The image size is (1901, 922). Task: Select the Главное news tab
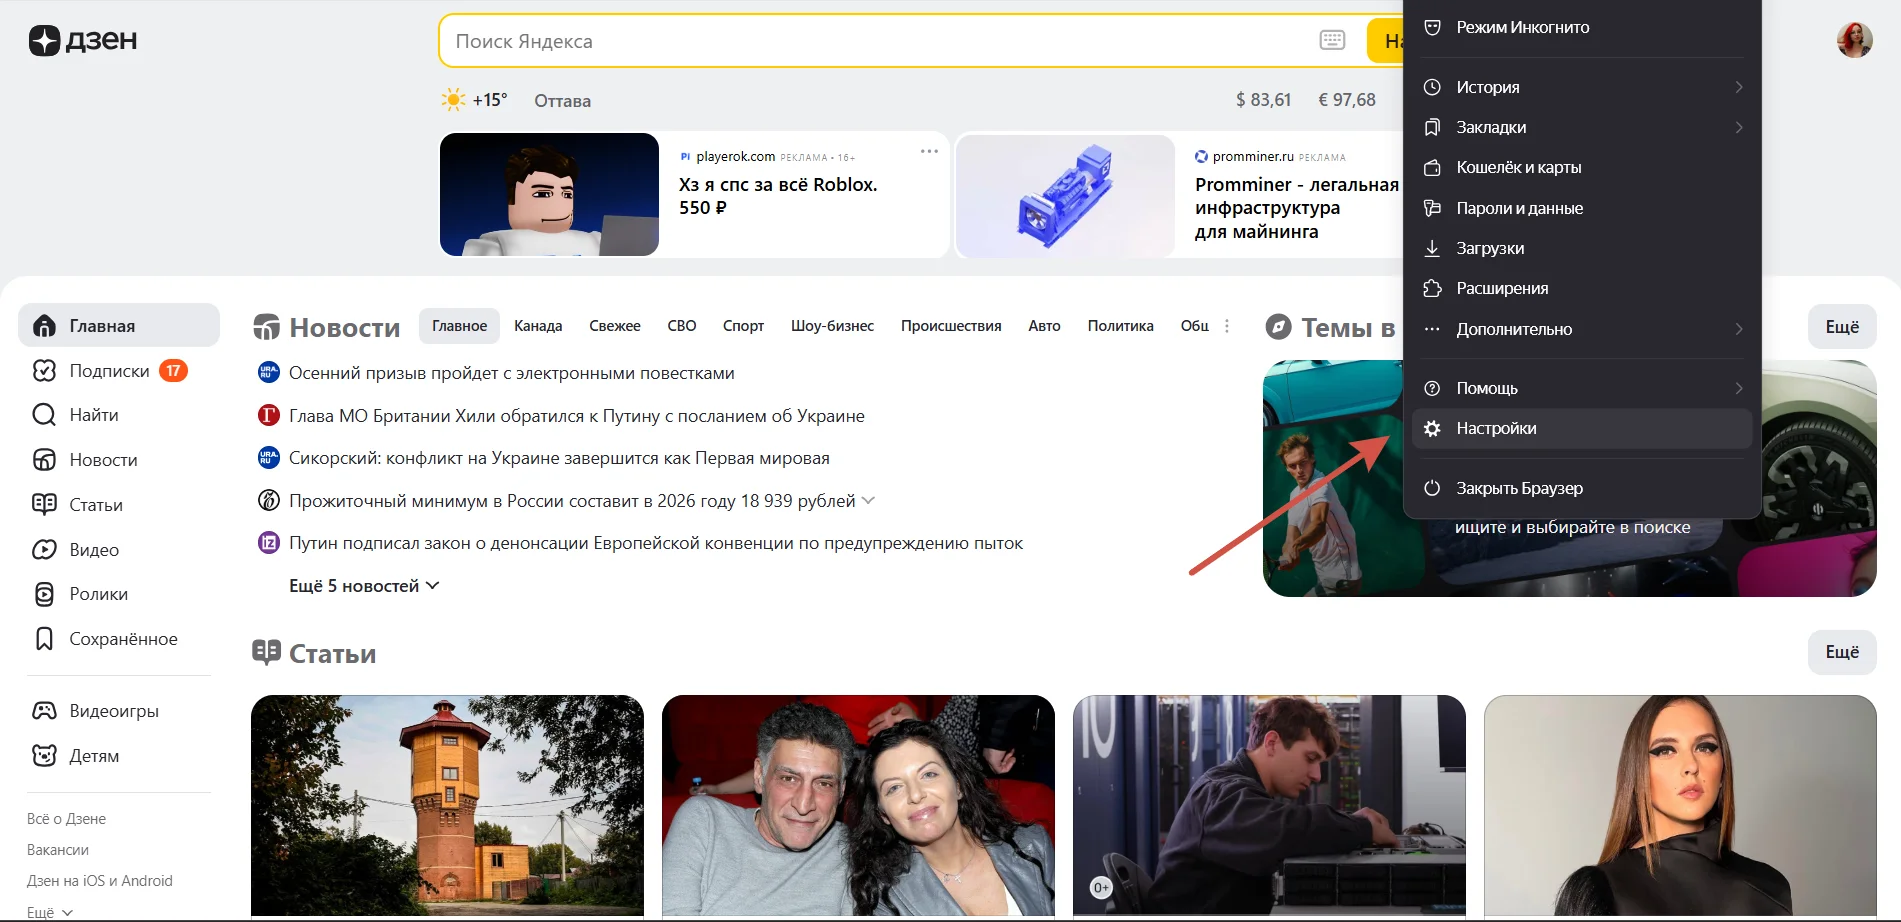click(459, 326)
